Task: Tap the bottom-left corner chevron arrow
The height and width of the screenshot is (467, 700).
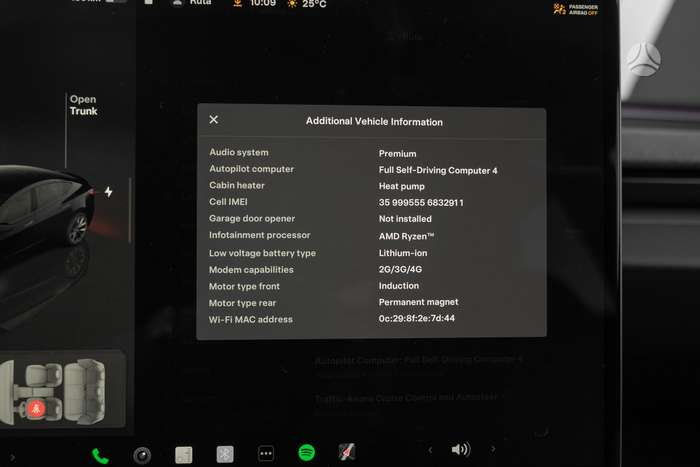Action: tap(12, 458)
